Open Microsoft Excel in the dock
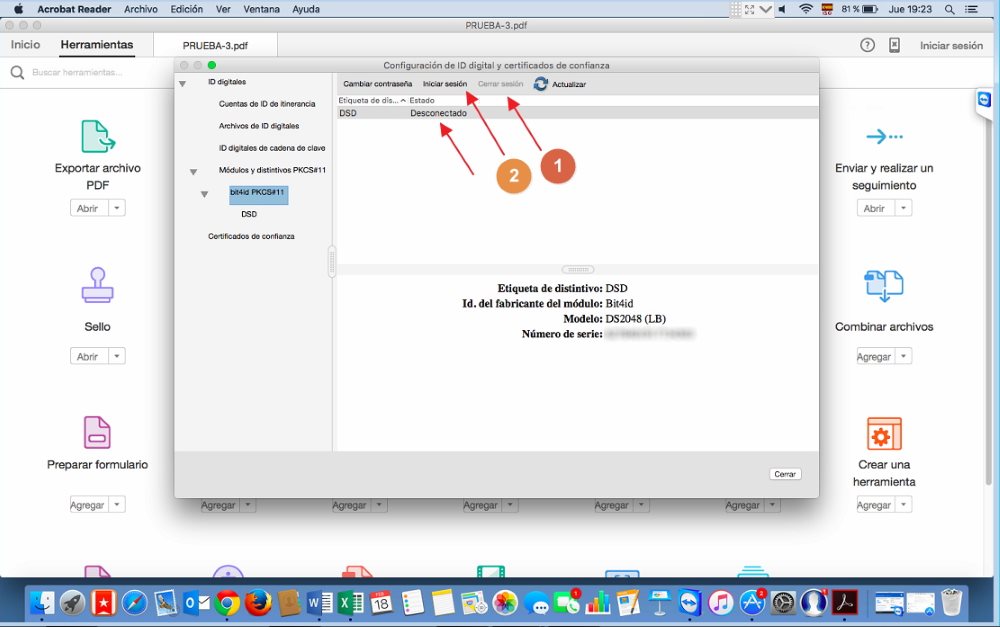The width and height of the screenshot is (1000, 627). [351, 602]
